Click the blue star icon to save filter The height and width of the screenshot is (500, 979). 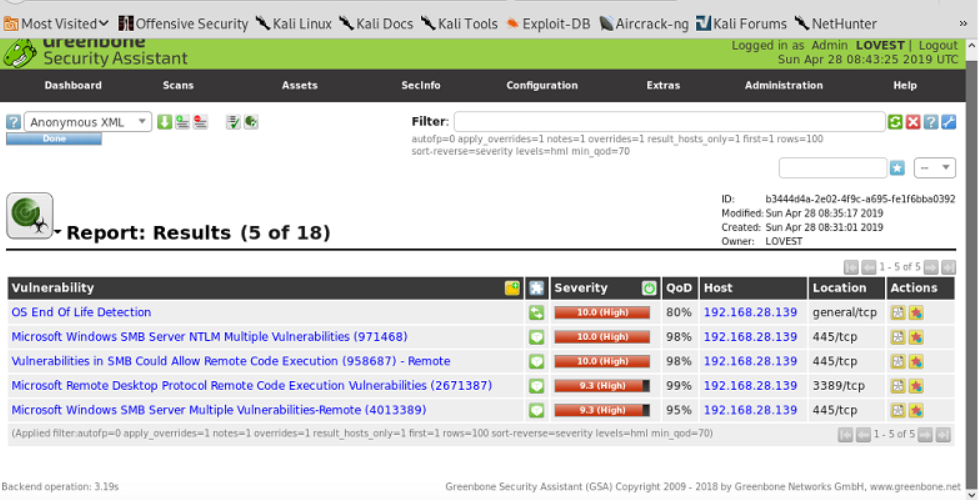coord(897,168)
